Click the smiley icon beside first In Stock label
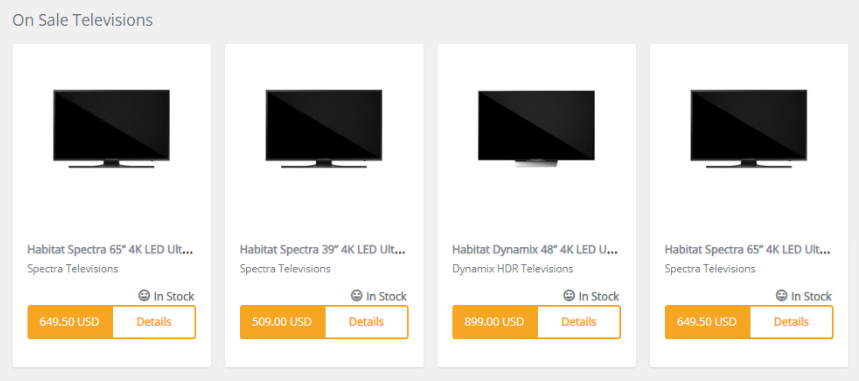 pyautogui.click(x=144, y=296)
